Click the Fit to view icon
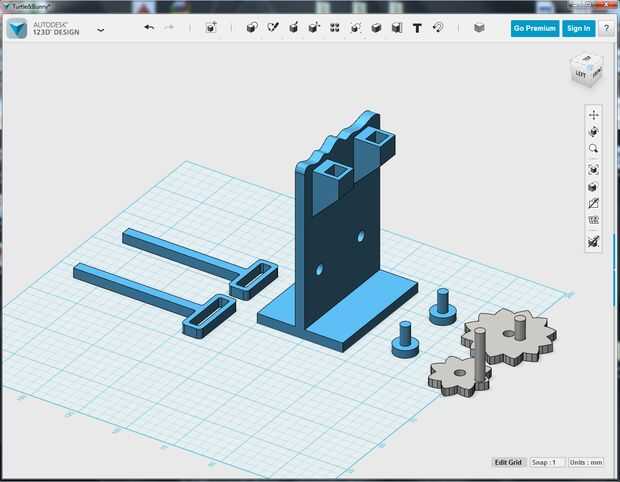The height and width of the screenshot is (482, 620). tap(594, 170)
